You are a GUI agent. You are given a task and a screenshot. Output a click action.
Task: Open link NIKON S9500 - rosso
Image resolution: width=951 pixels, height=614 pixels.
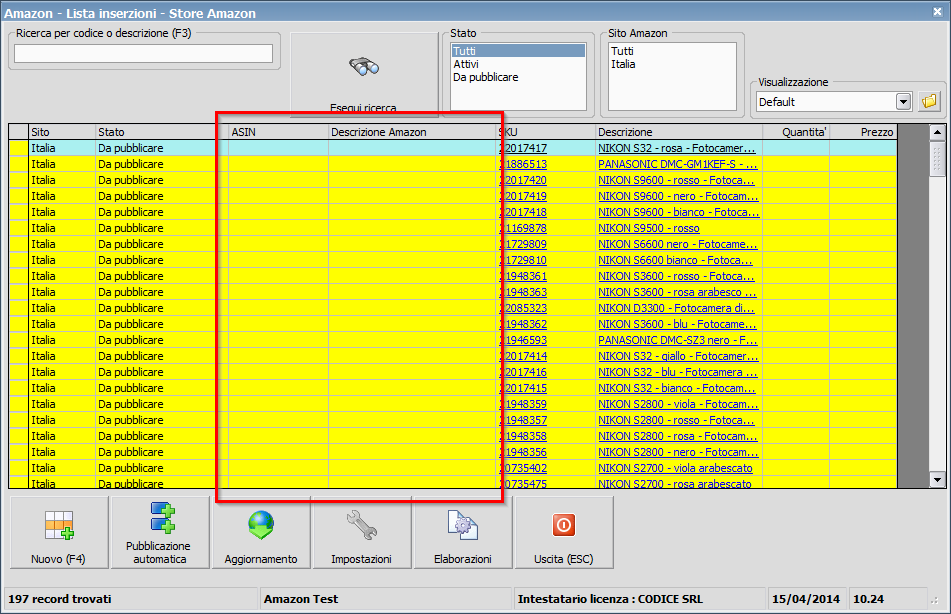pyautogui.click(x=648, y=228)
